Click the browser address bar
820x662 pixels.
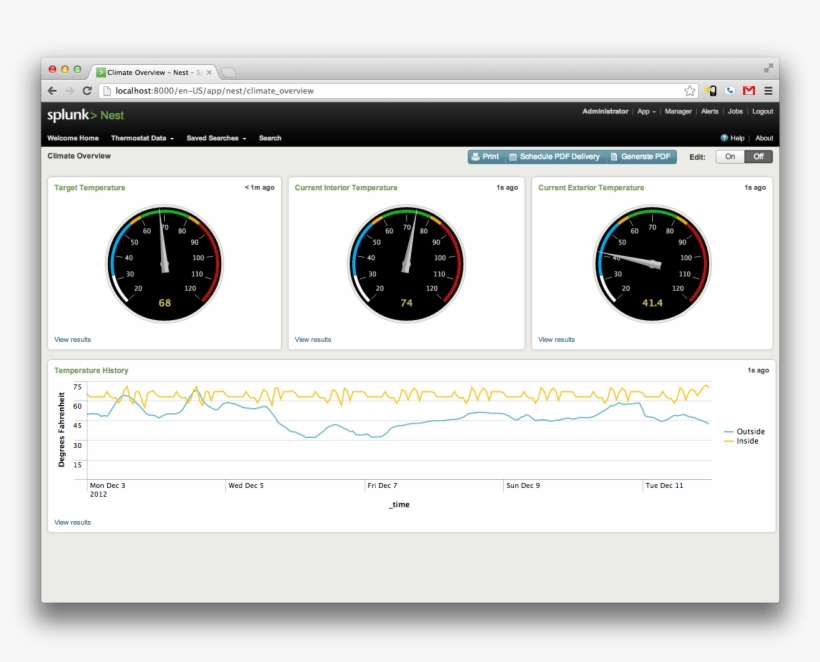point(300,90)
